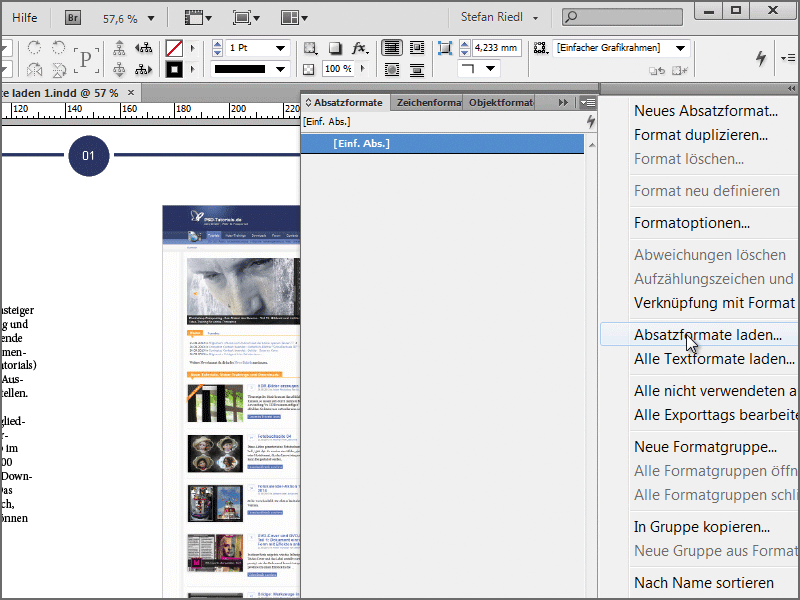
Task: Click the search field magnifier icon
Action: point(571,17)
